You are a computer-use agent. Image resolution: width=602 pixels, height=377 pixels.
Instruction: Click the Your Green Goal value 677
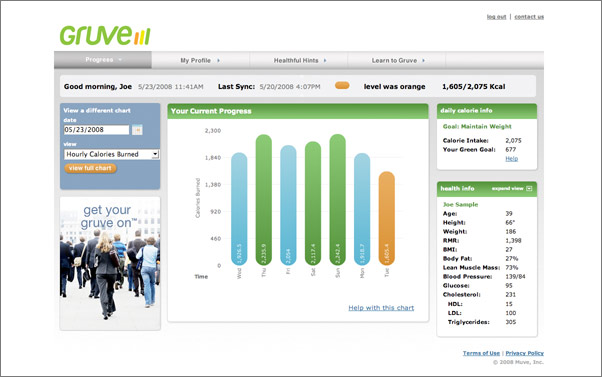click(511, 149)
